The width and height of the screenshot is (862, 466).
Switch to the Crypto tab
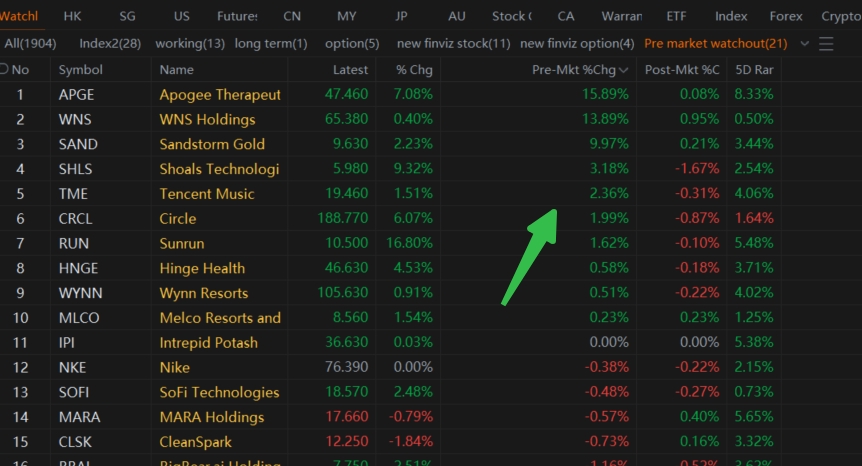click(x=841, y=16)
